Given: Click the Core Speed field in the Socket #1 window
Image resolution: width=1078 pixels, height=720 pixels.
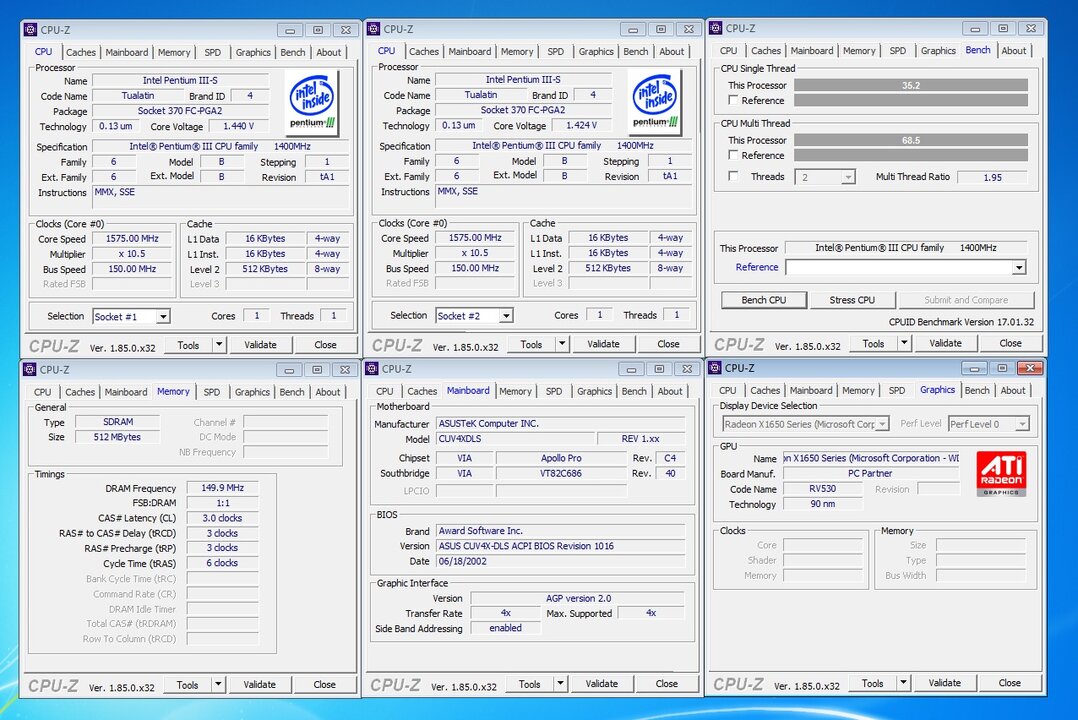Looking at the screenshot, I should [132, 239].
